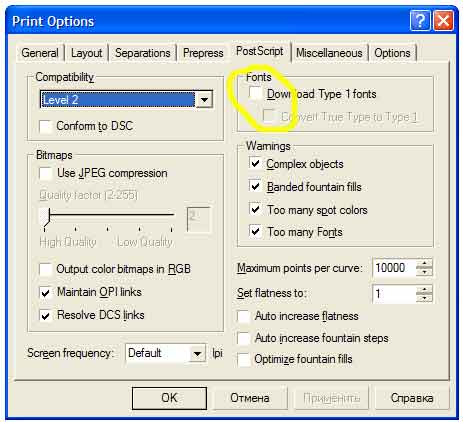Viewport: 463px width, 422px height.
Task: Uncheck Maintain OPI links
Action: tap(46, 292)
